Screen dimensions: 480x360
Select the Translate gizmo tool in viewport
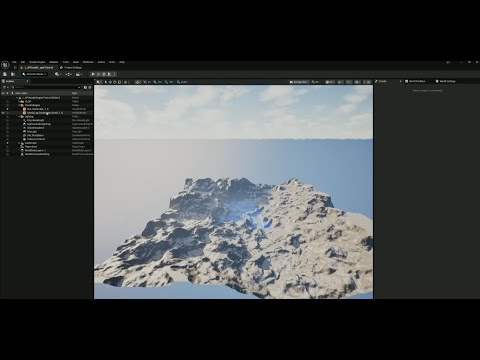pyautogui.click(x=110, y=82)
